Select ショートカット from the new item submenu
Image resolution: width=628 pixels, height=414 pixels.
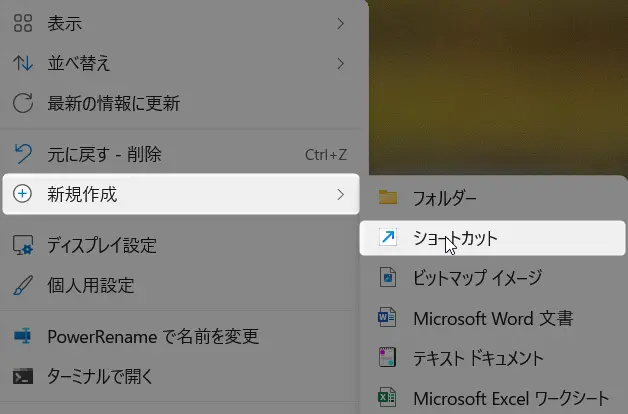[455, 238]
